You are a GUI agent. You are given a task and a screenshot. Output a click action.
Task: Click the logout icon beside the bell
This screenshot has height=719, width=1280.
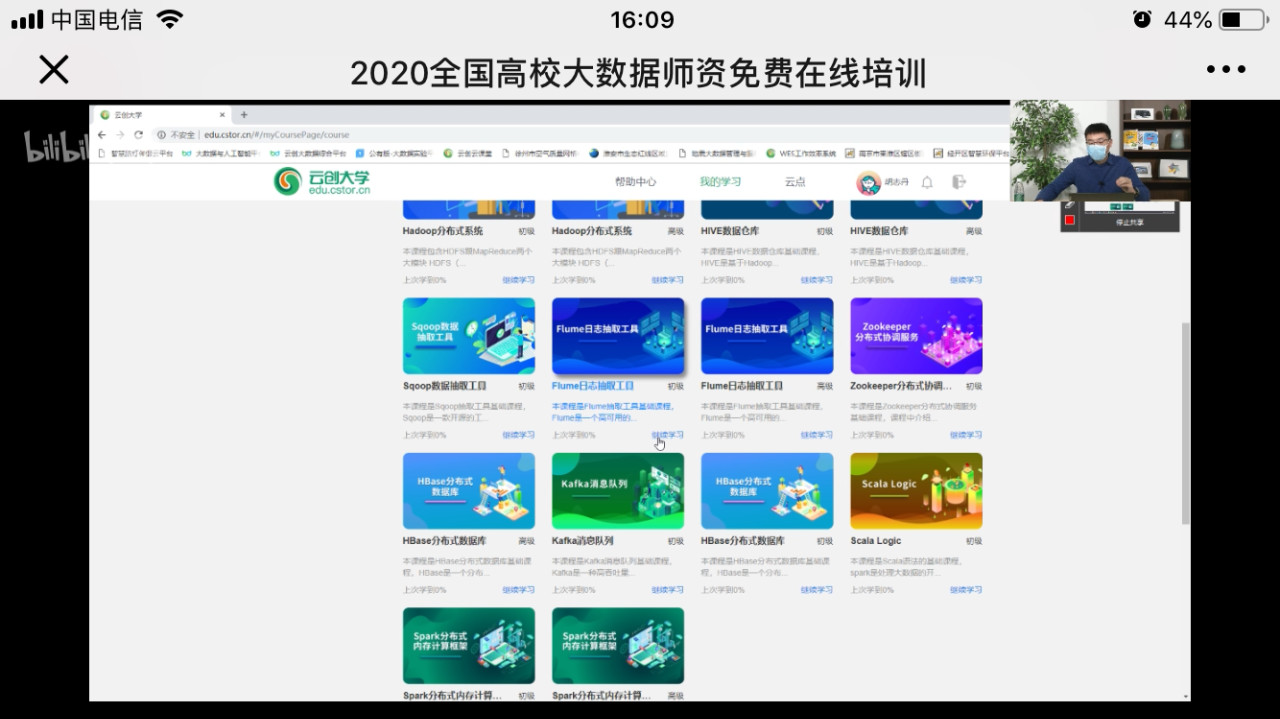click(x=960, y=182)
